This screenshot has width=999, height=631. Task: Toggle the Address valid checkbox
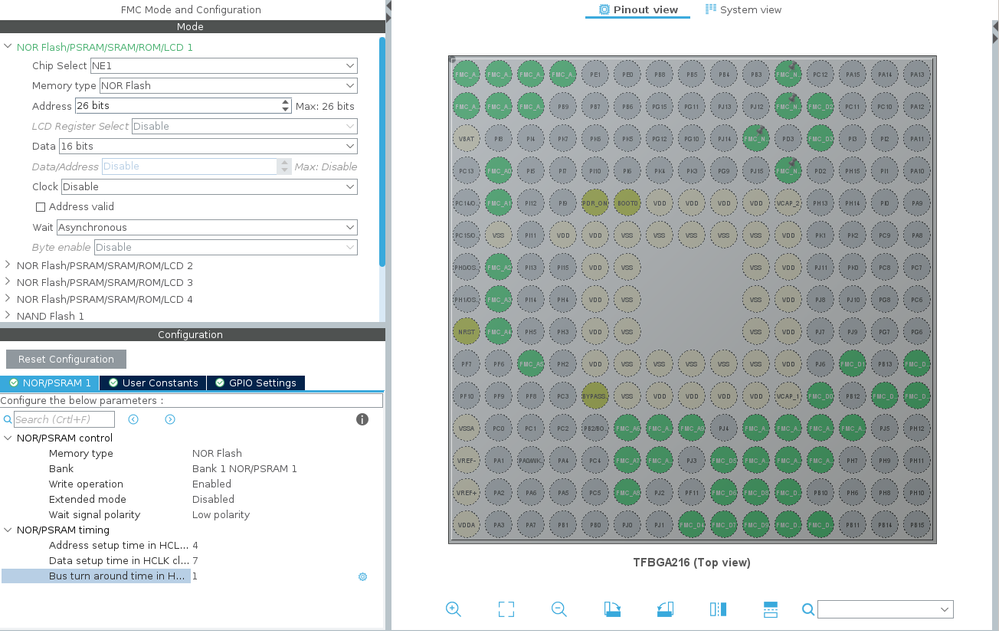(41, 207)
